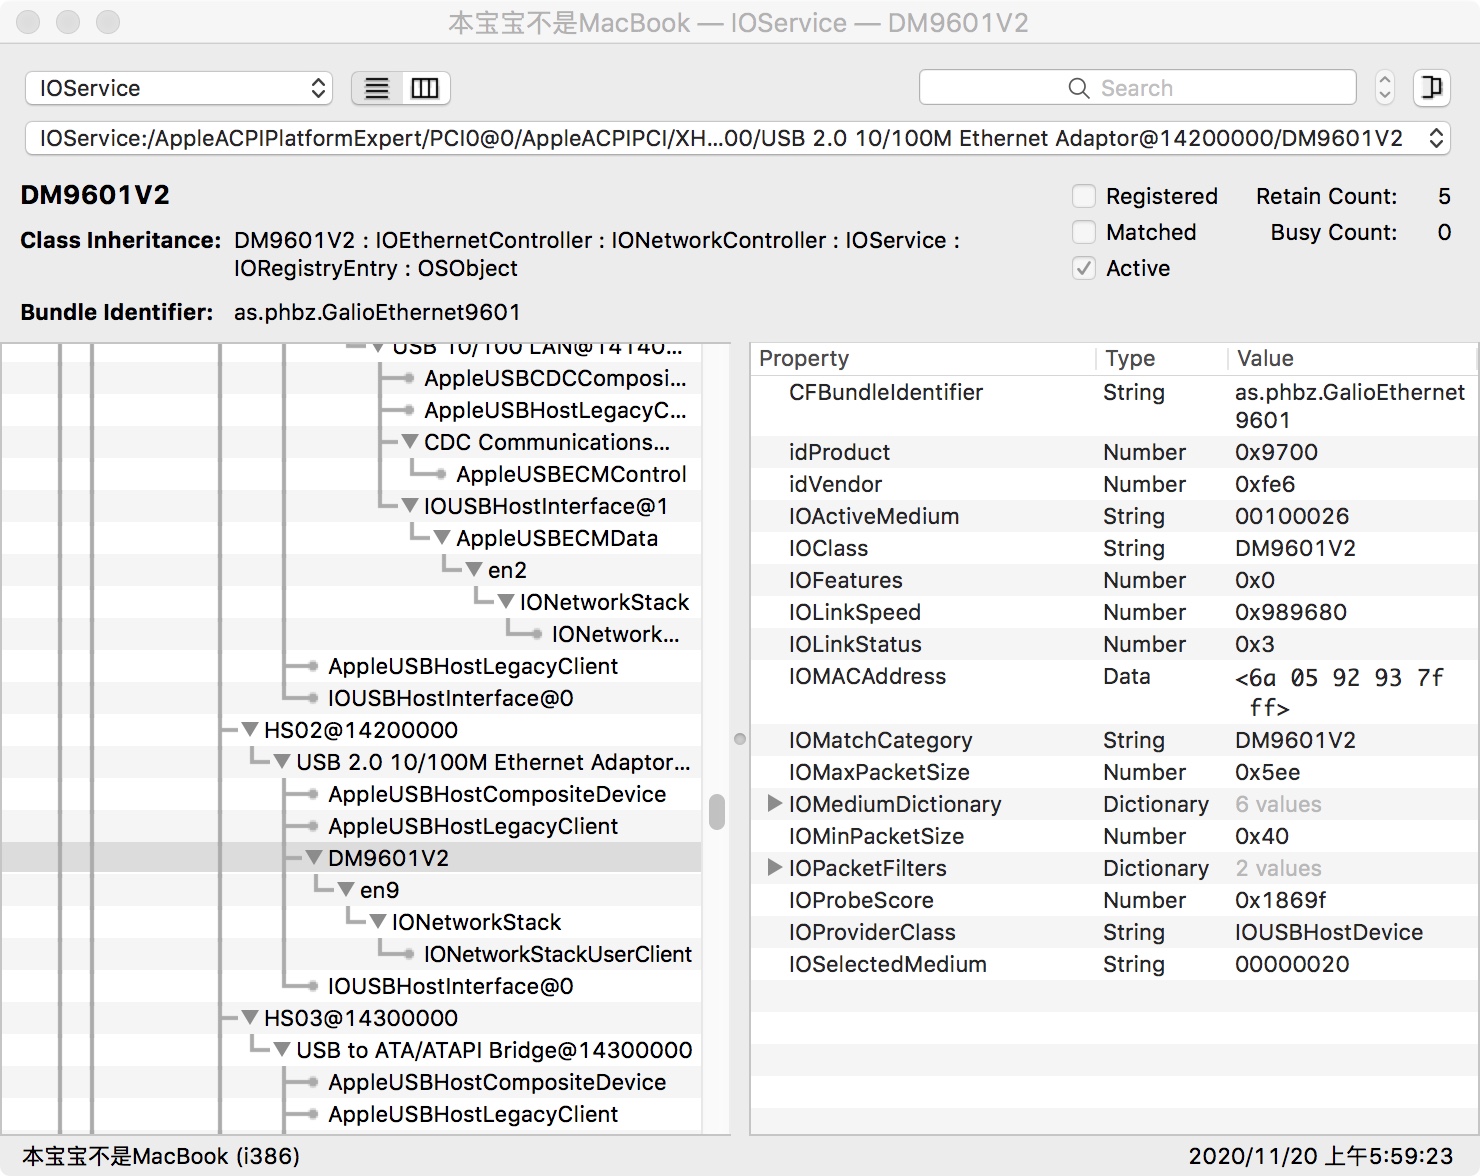Click the IOLinkStatus value 0x3
Viewport: 1480px width, 1176px height.
pos(1255,644)
